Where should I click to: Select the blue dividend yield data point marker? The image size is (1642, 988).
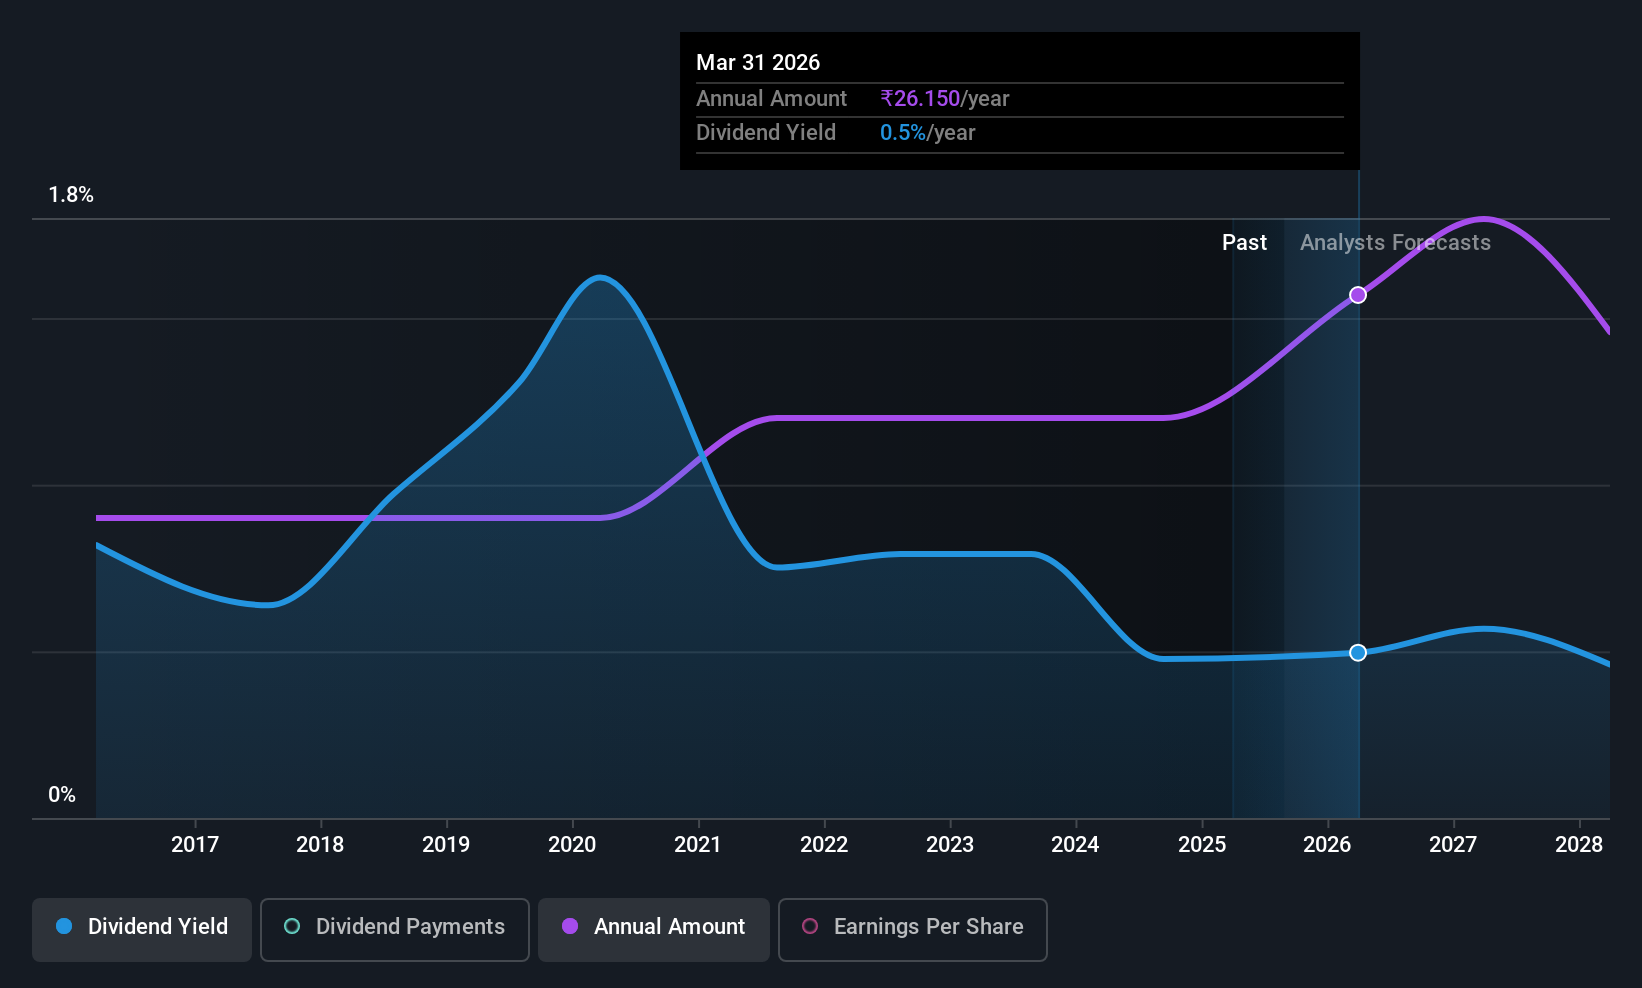coord(1358,653)
